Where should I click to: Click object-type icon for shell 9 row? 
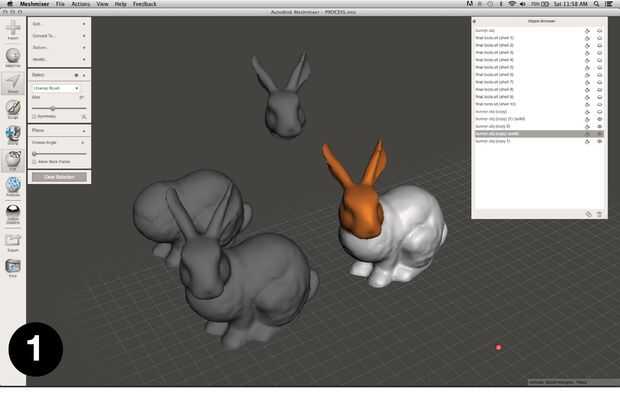click(587, 97)
